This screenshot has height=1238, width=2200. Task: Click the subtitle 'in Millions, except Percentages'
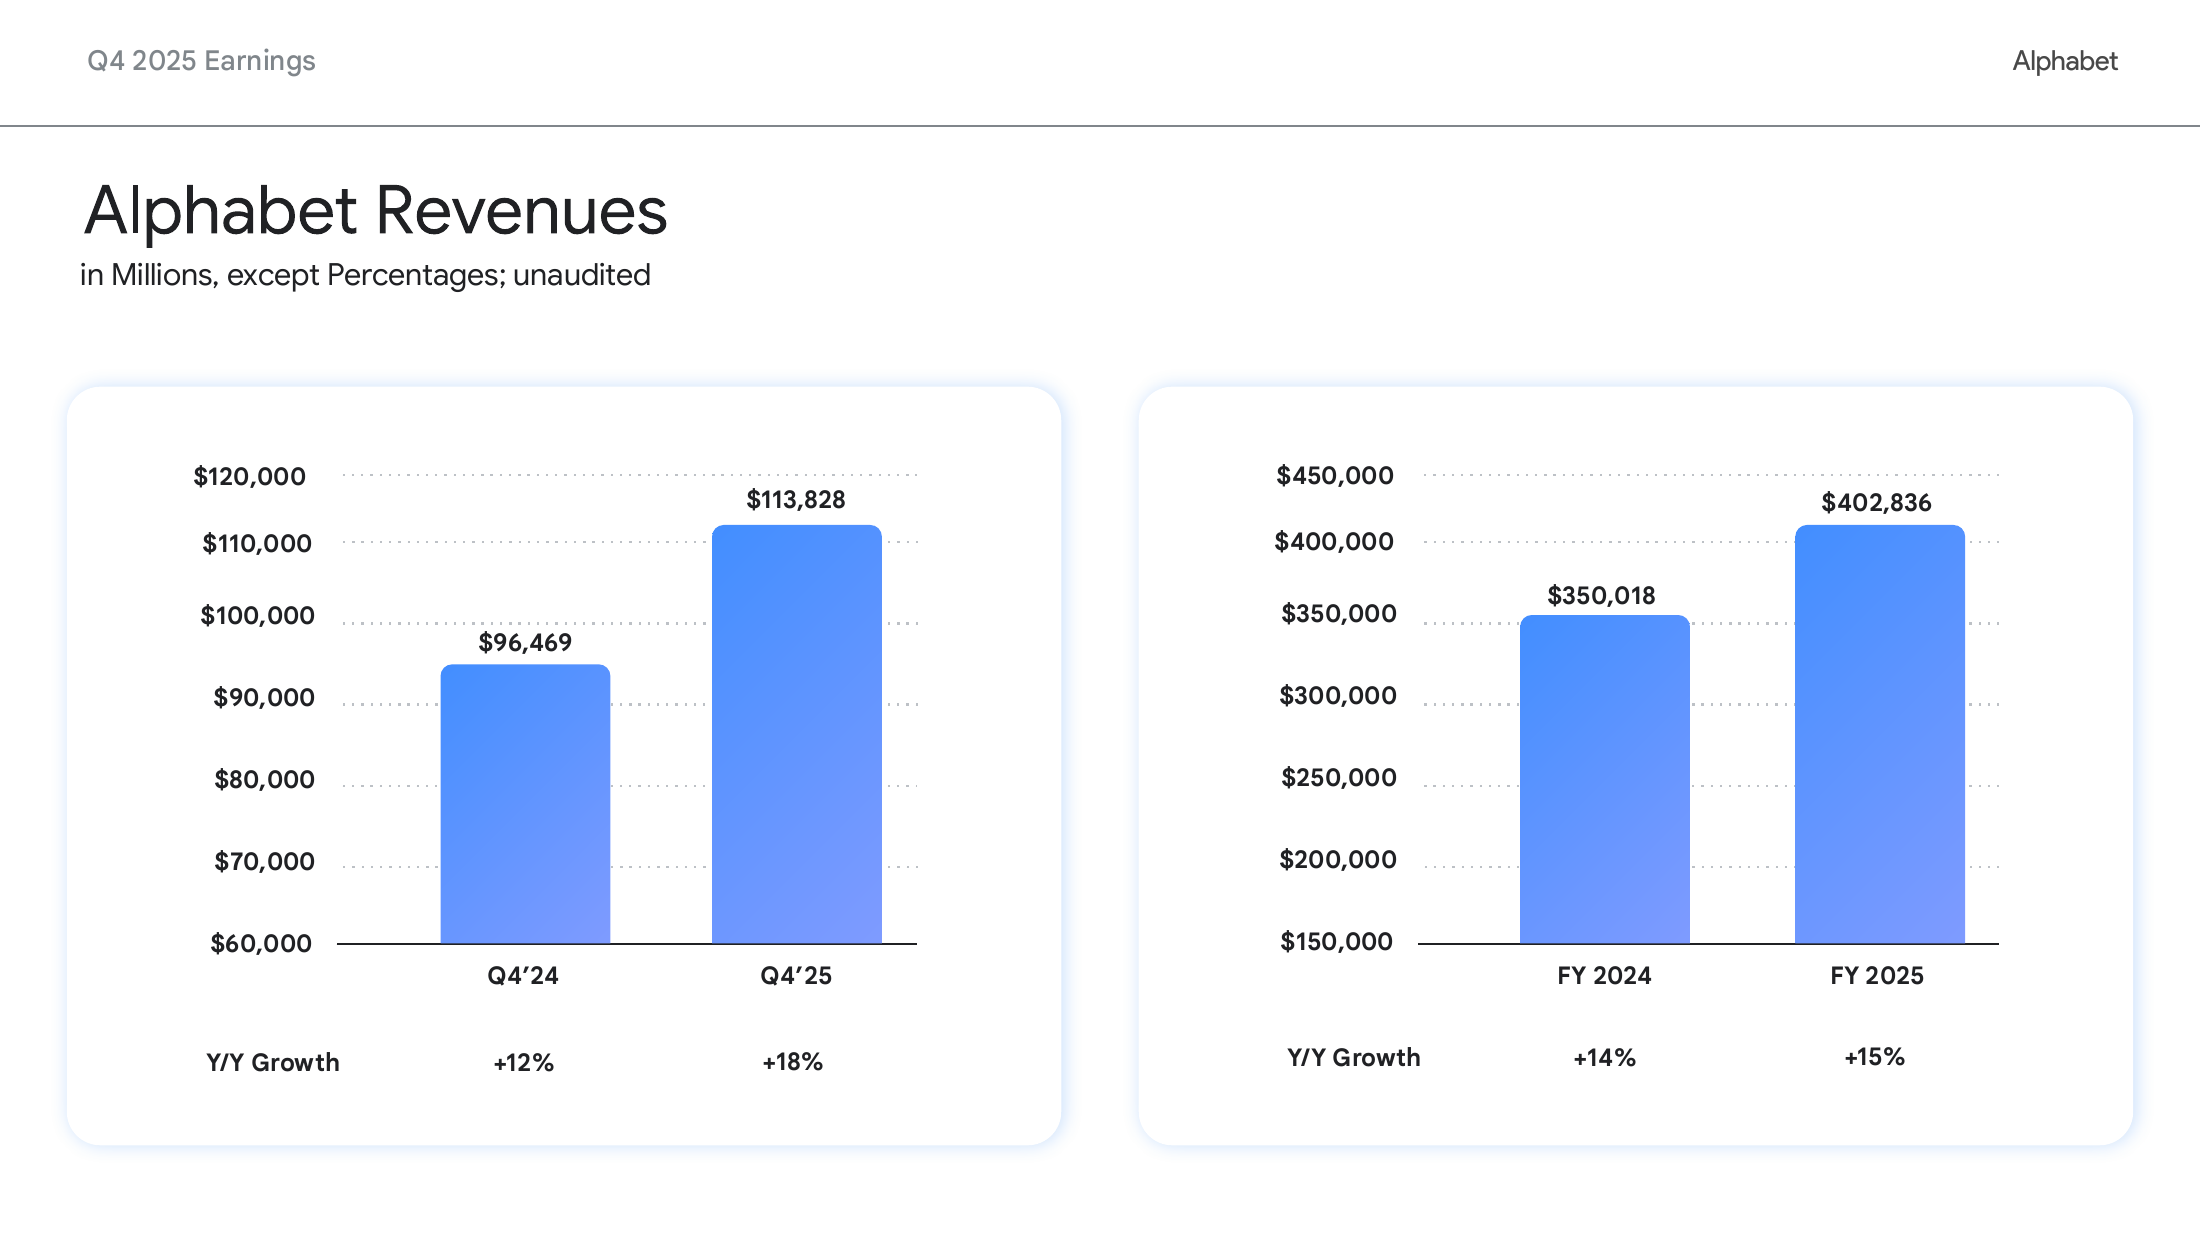365,275
